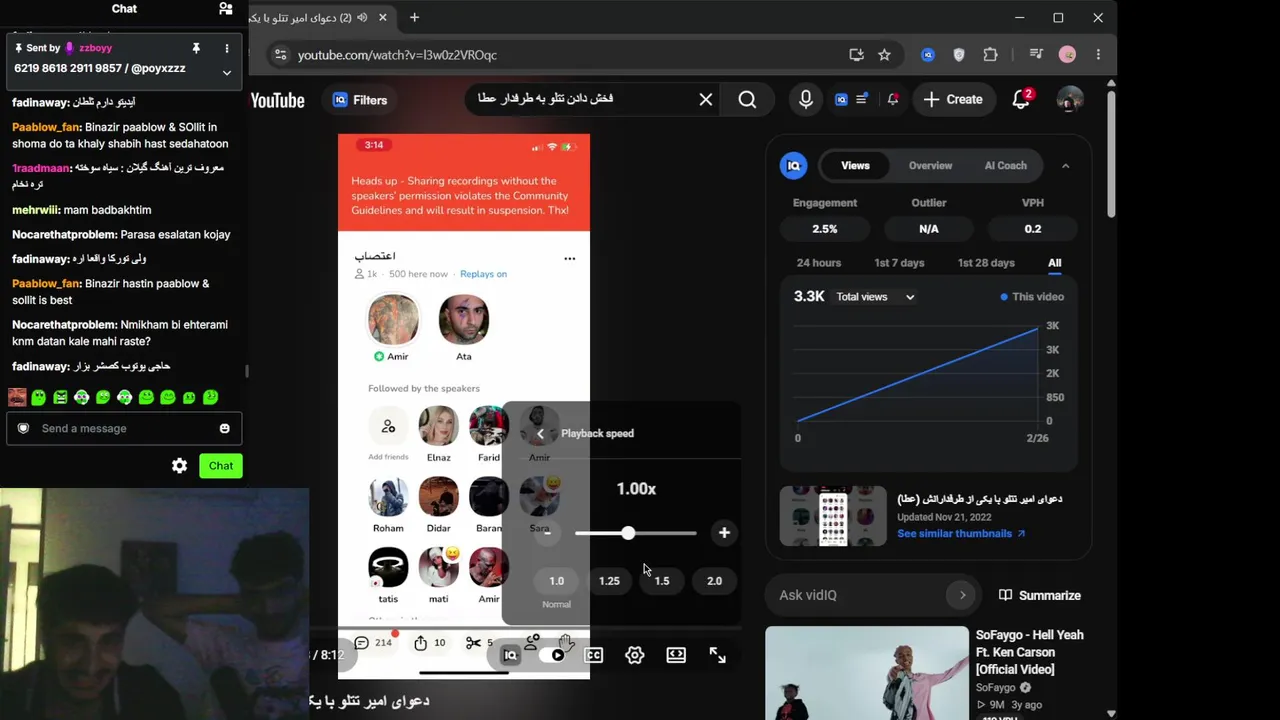Select the 1st 7 days range

click(899, 263)
